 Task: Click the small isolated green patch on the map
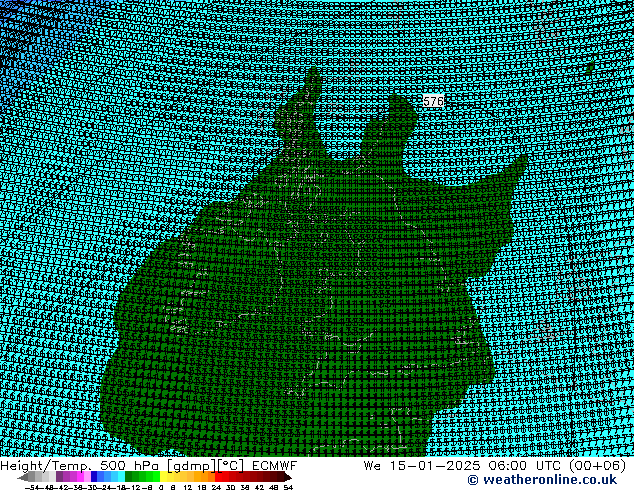[591, 67]
